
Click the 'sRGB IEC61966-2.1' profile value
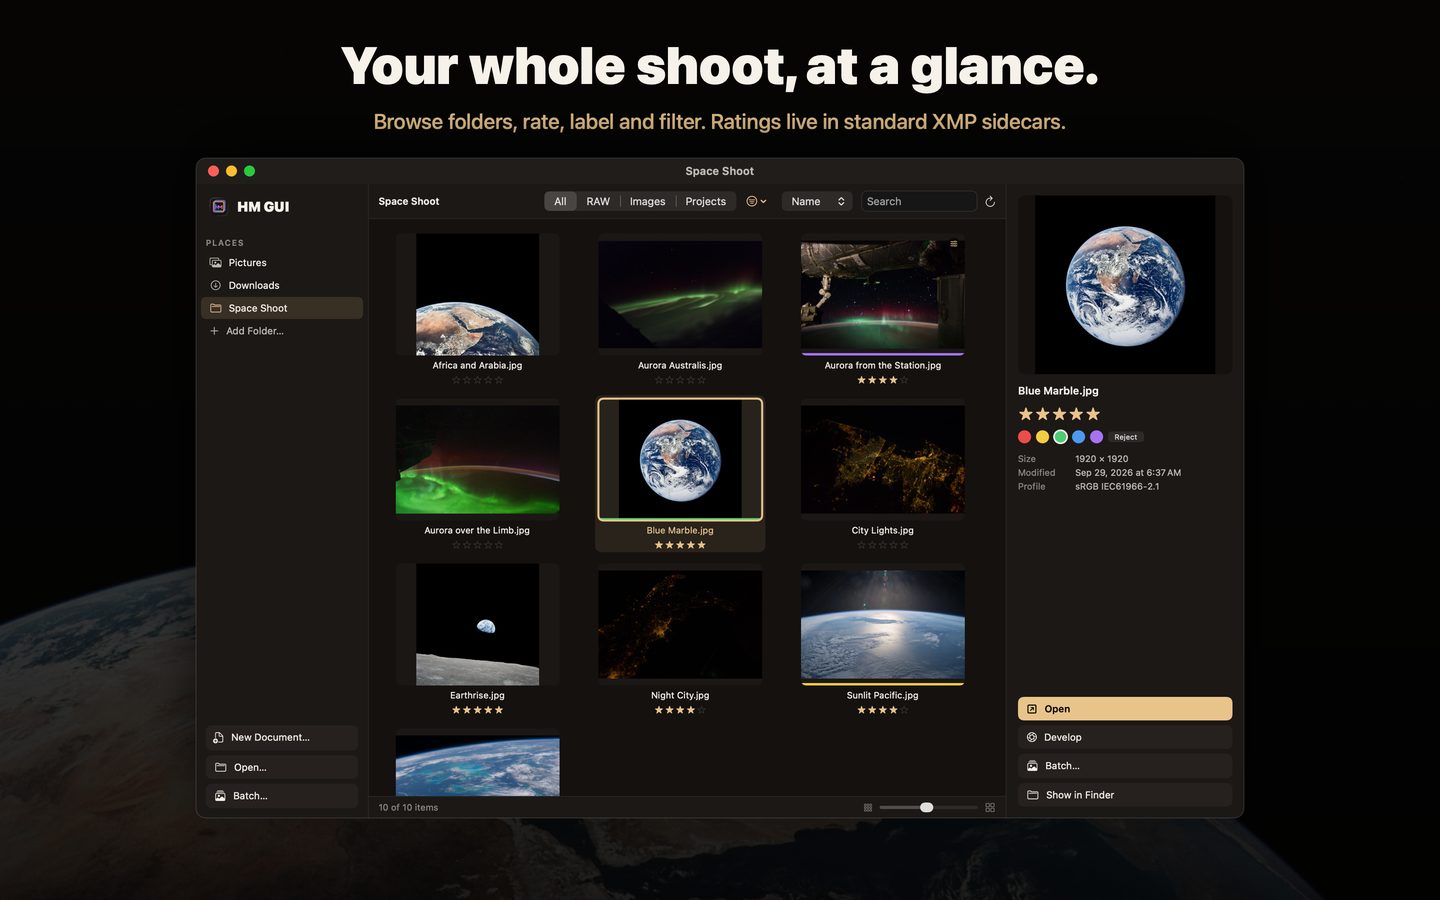pyautogui.click(x=1117, y=486)
